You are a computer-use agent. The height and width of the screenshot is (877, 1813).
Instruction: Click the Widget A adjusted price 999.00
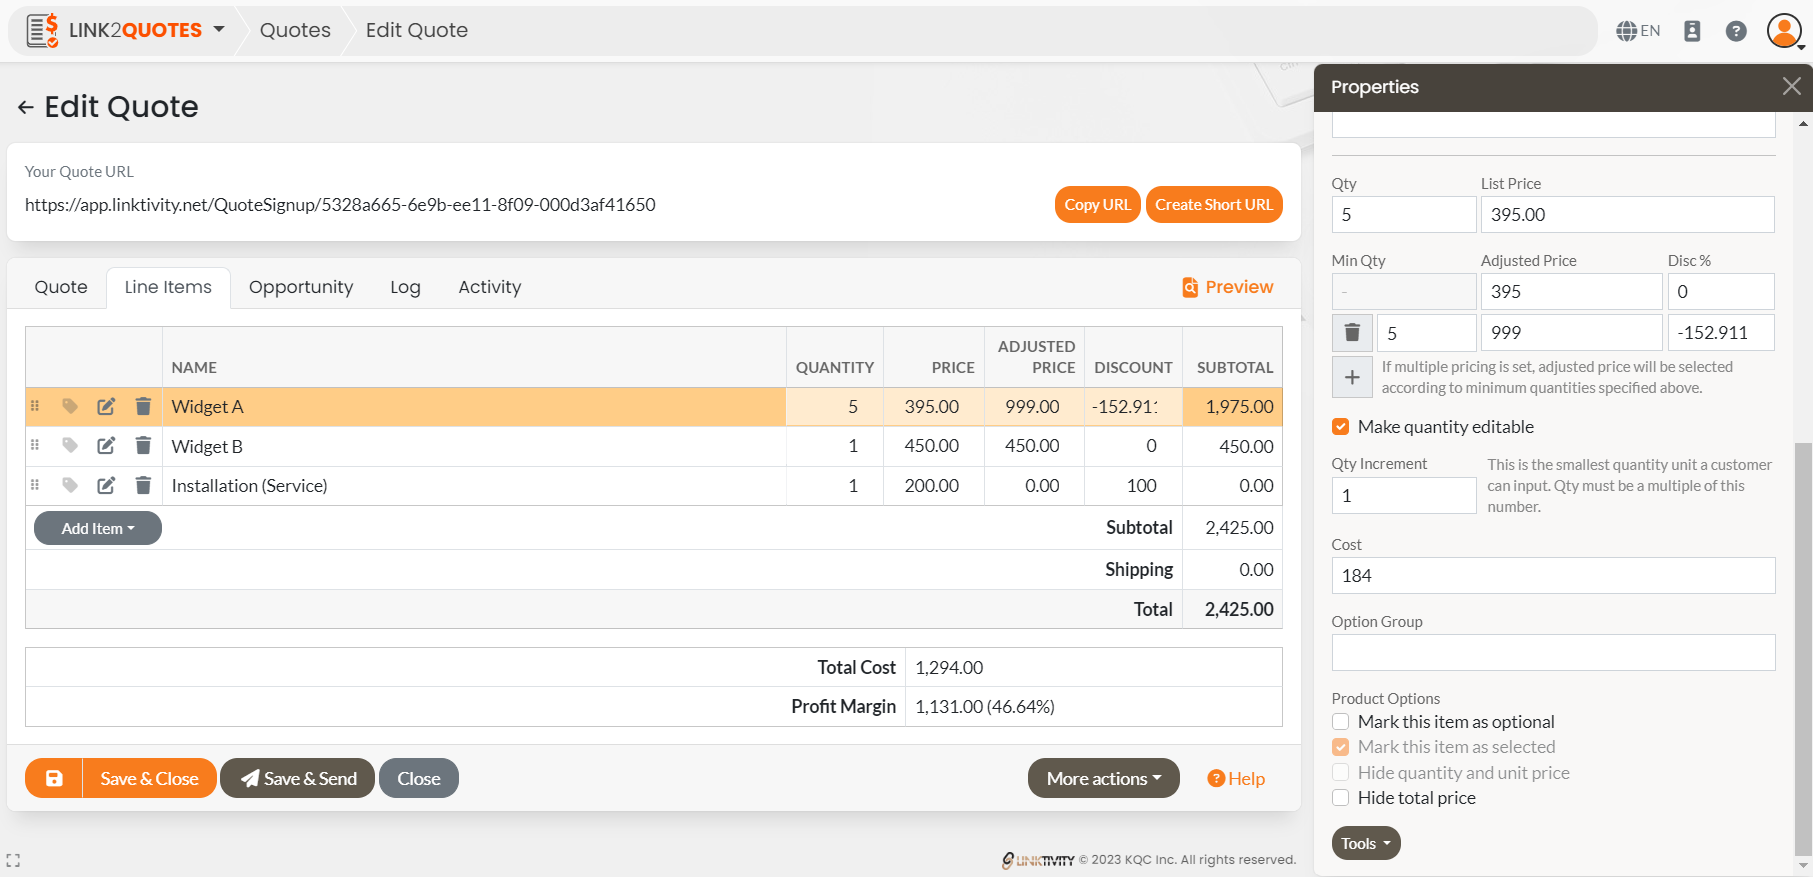[1034, 407]
